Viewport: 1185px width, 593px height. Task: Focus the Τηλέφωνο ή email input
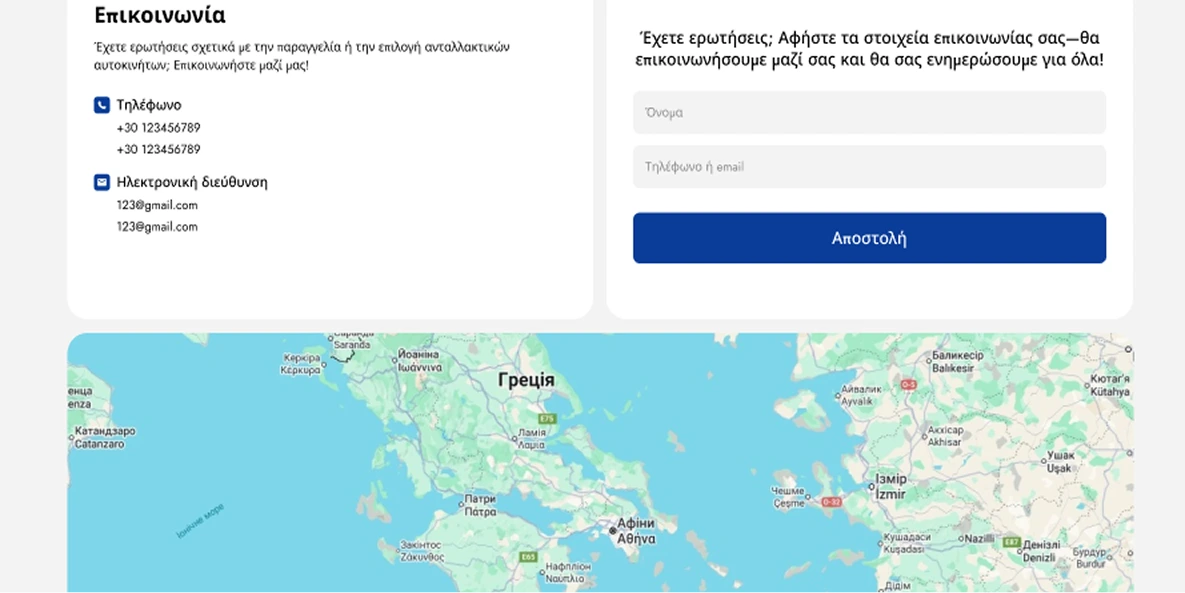coord(869,167)
